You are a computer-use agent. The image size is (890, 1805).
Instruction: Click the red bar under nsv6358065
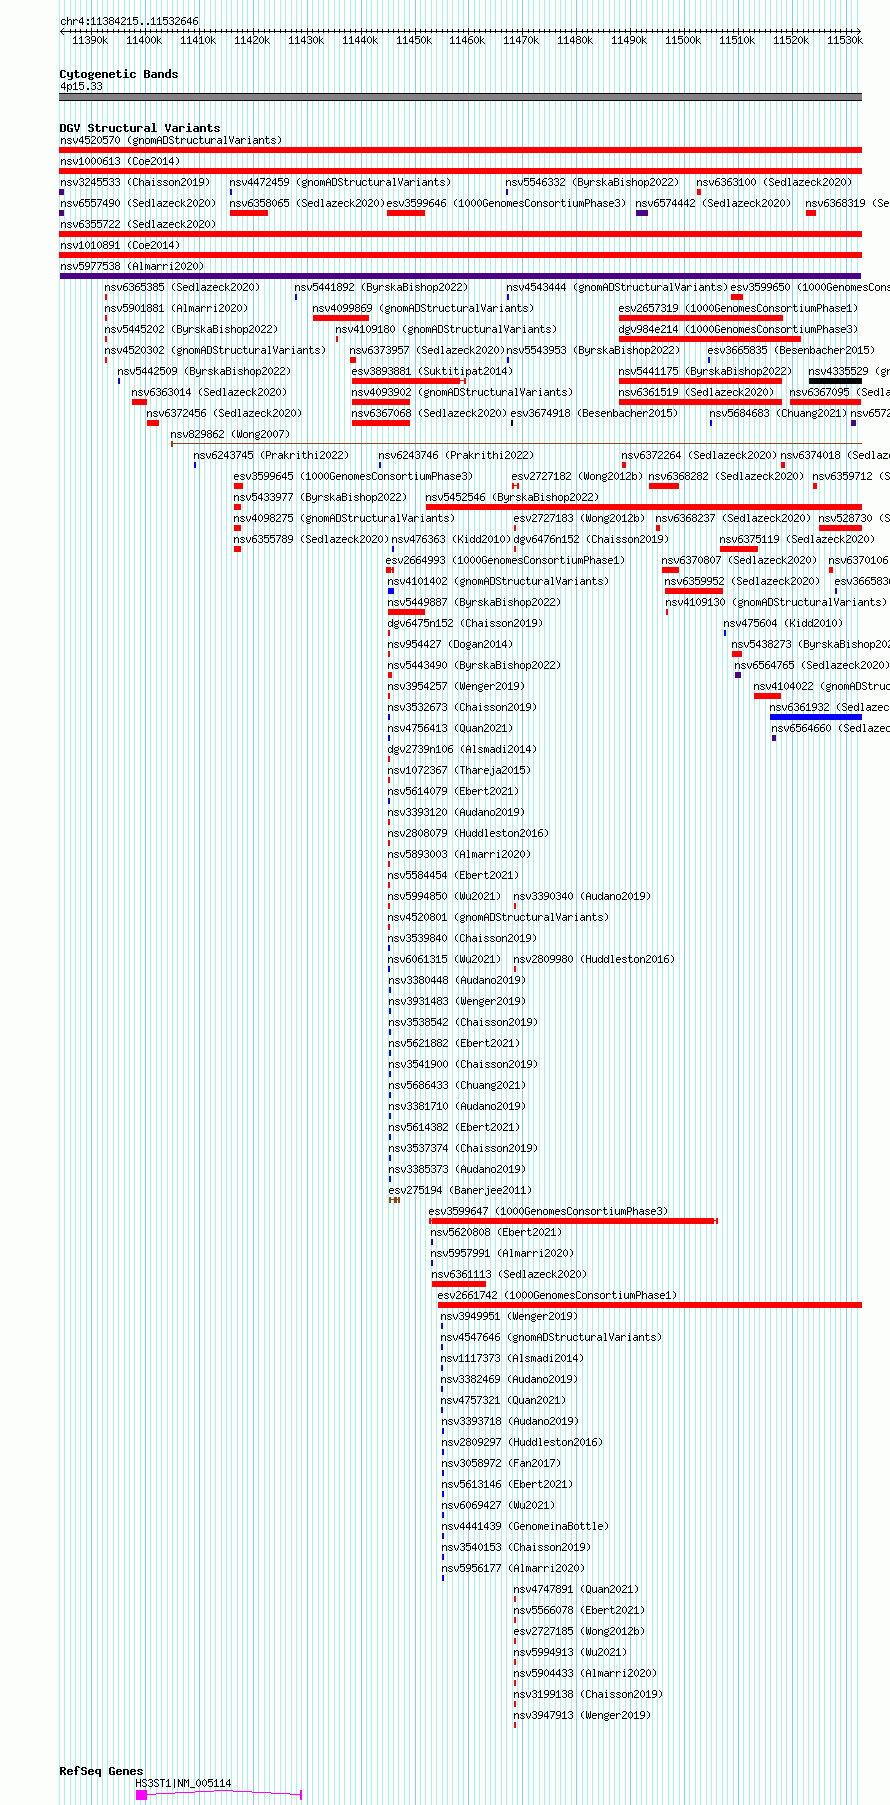point(249,213)
